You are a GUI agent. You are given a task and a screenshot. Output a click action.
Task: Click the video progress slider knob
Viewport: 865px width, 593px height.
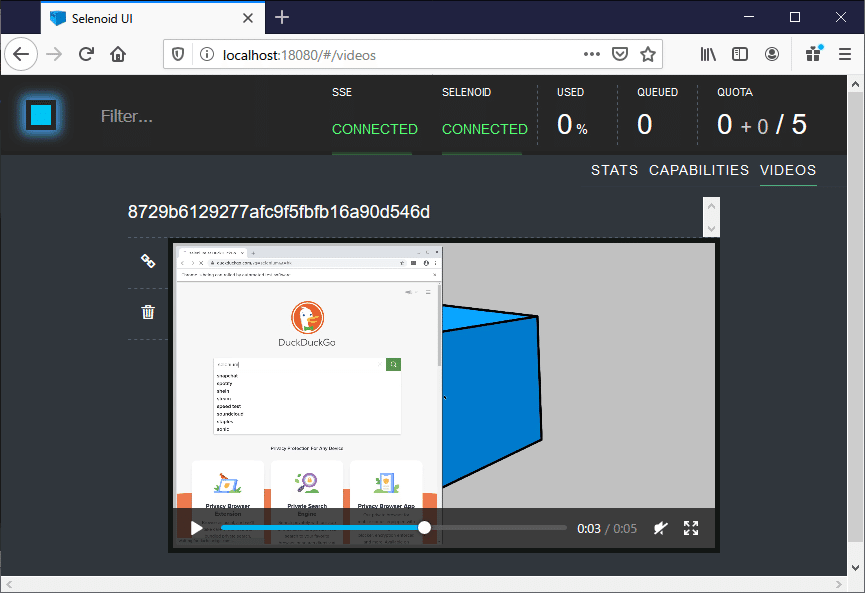pyautogui.click(x=424, y=528)
